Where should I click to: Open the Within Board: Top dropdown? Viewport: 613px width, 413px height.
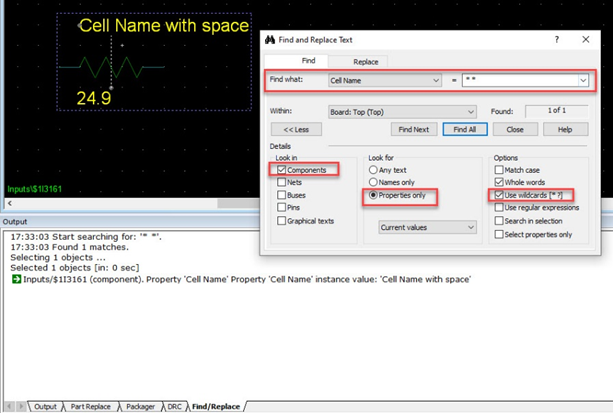coord(402,112)
